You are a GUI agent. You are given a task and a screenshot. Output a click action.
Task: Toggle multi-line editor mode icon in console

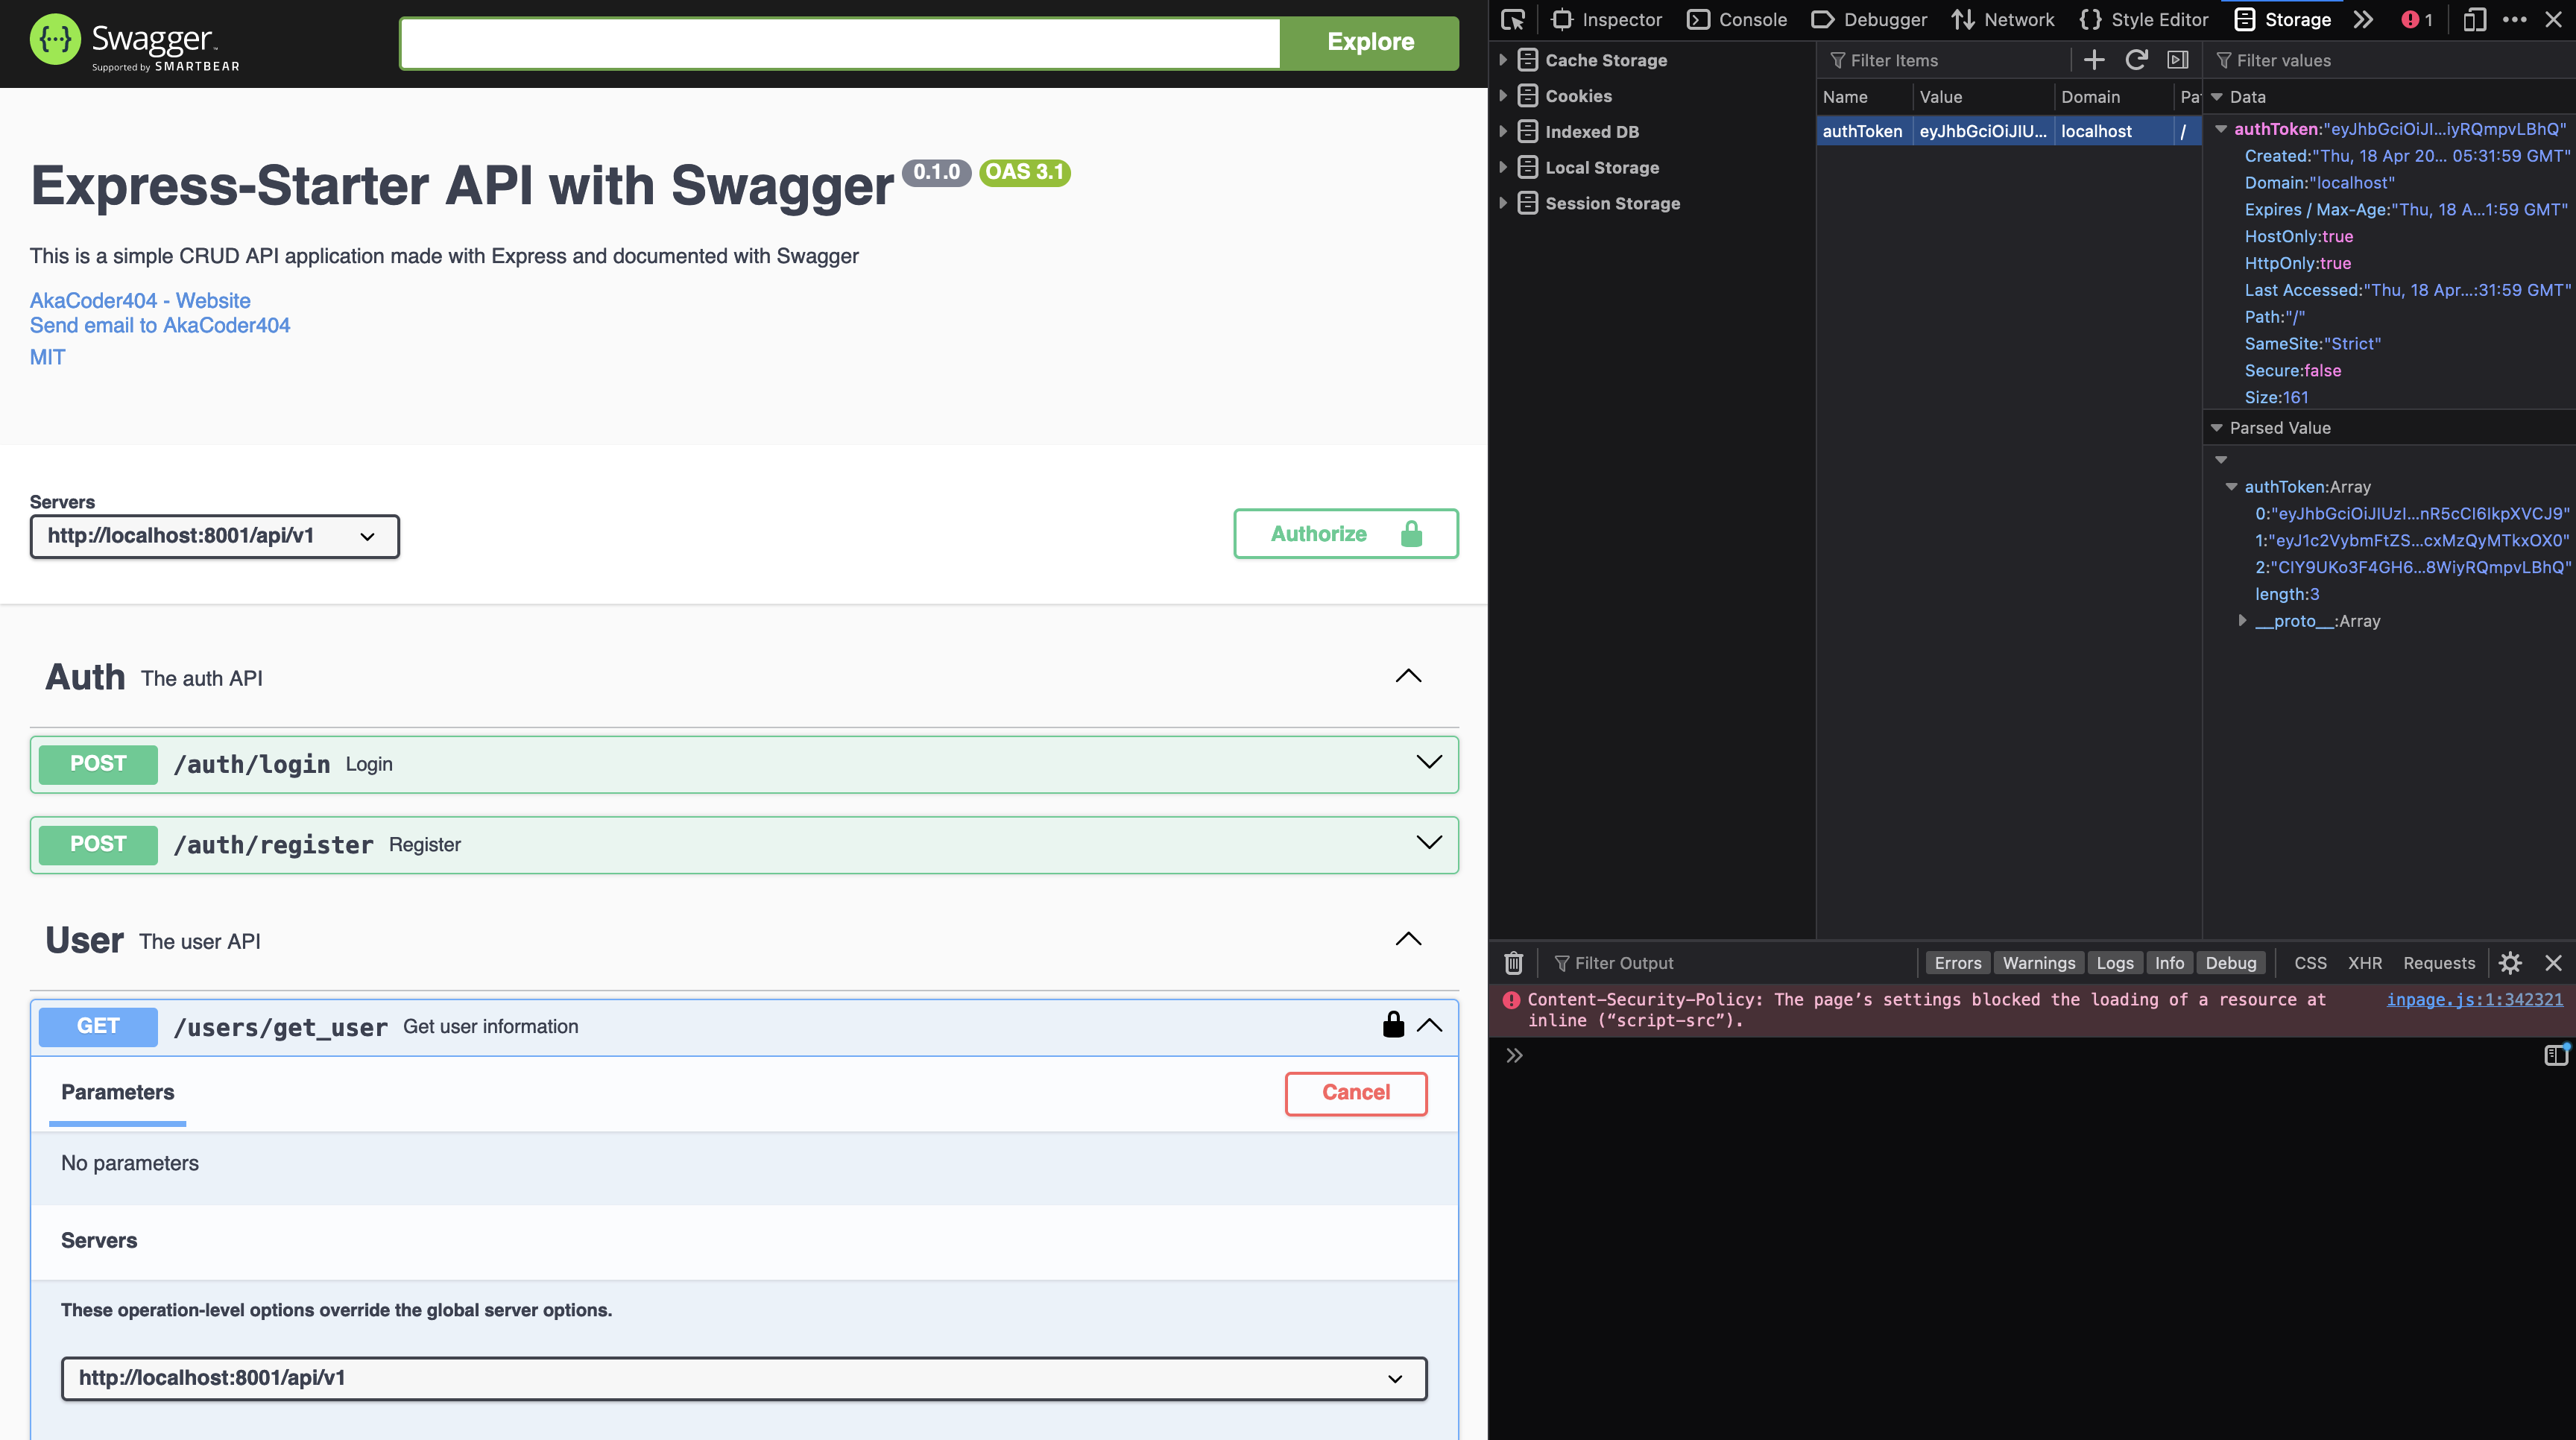[x=2556, y=1055]
